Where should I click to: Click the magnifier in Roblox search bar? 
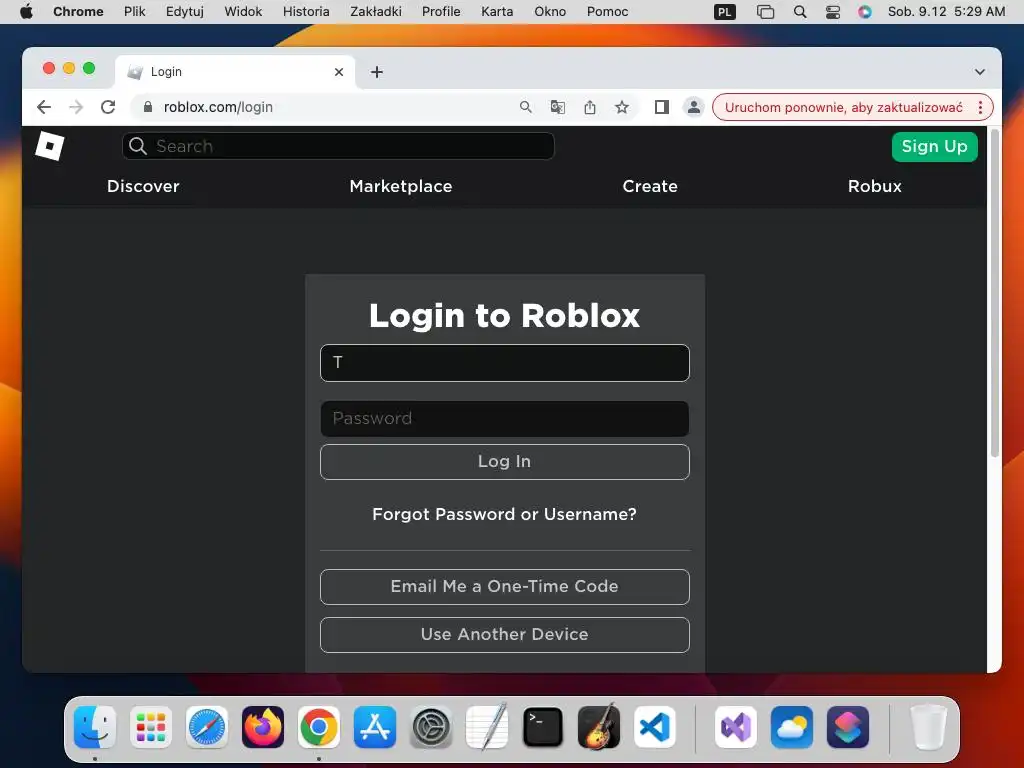pos(137,146)
